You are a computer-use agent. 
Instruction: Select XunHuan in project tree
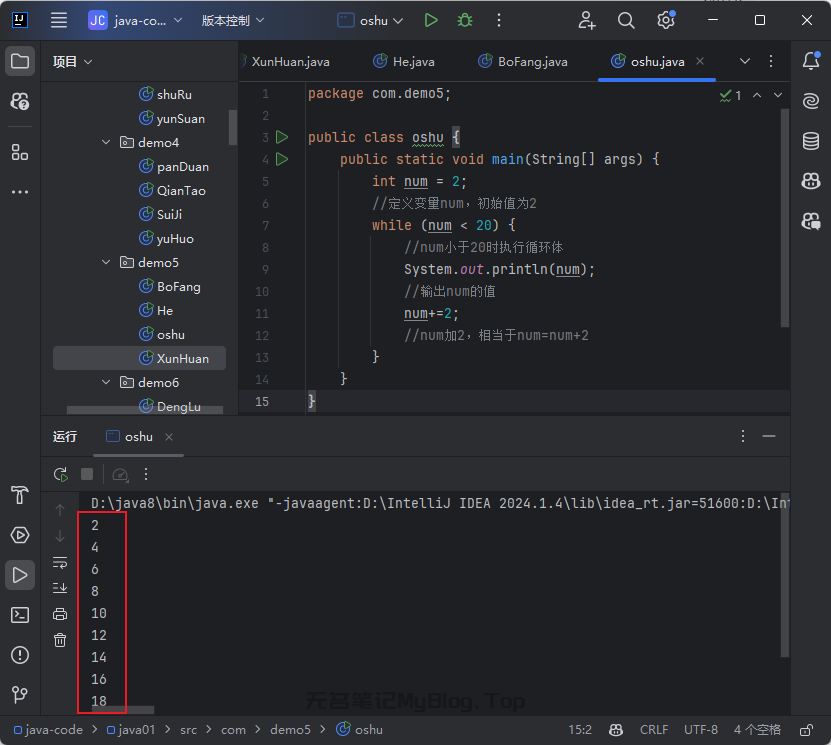[139, 359]
